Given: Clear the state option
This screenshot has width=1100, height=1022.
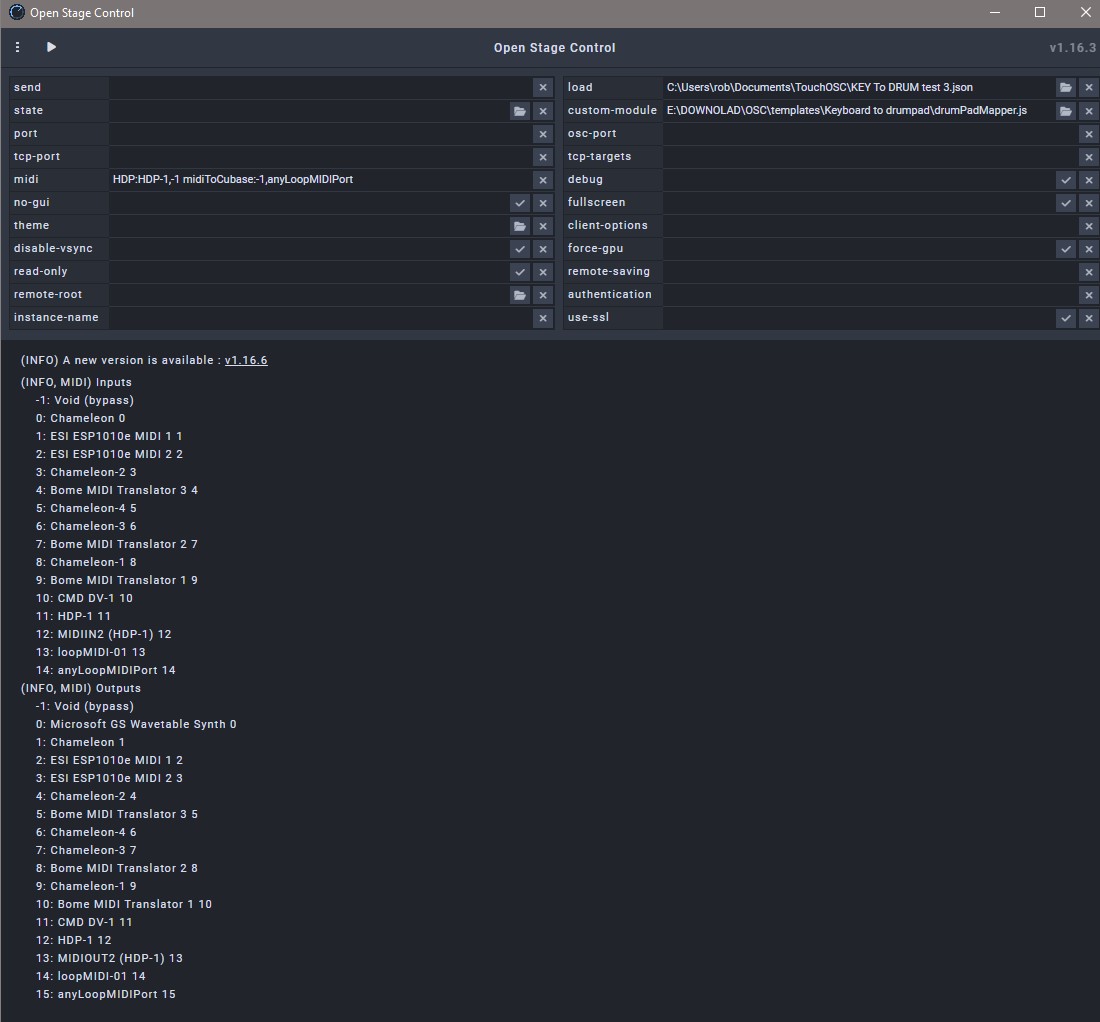Looking at the screenshot, I should click(542, 111).
